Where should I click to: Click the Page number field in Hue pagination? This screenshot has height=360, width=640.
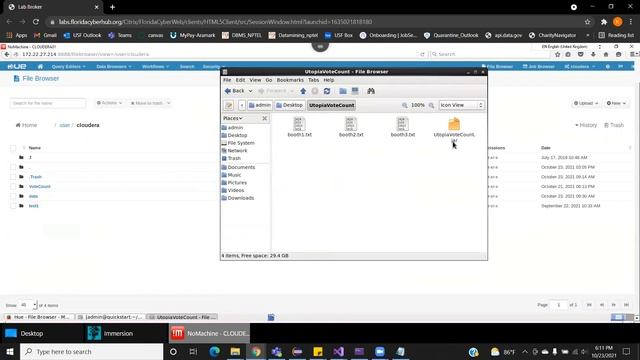(x=559, y=305)
